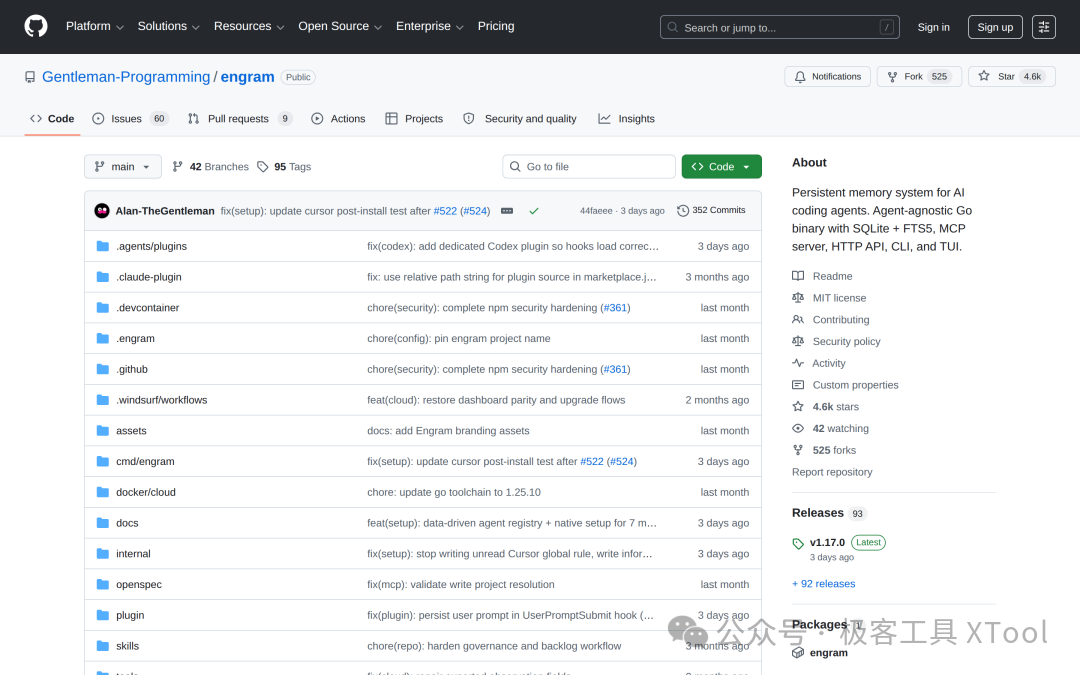The width and height of the screenshot is (1080, 675).
Task: Click the assets folder icon
Action: coord(103,430)
